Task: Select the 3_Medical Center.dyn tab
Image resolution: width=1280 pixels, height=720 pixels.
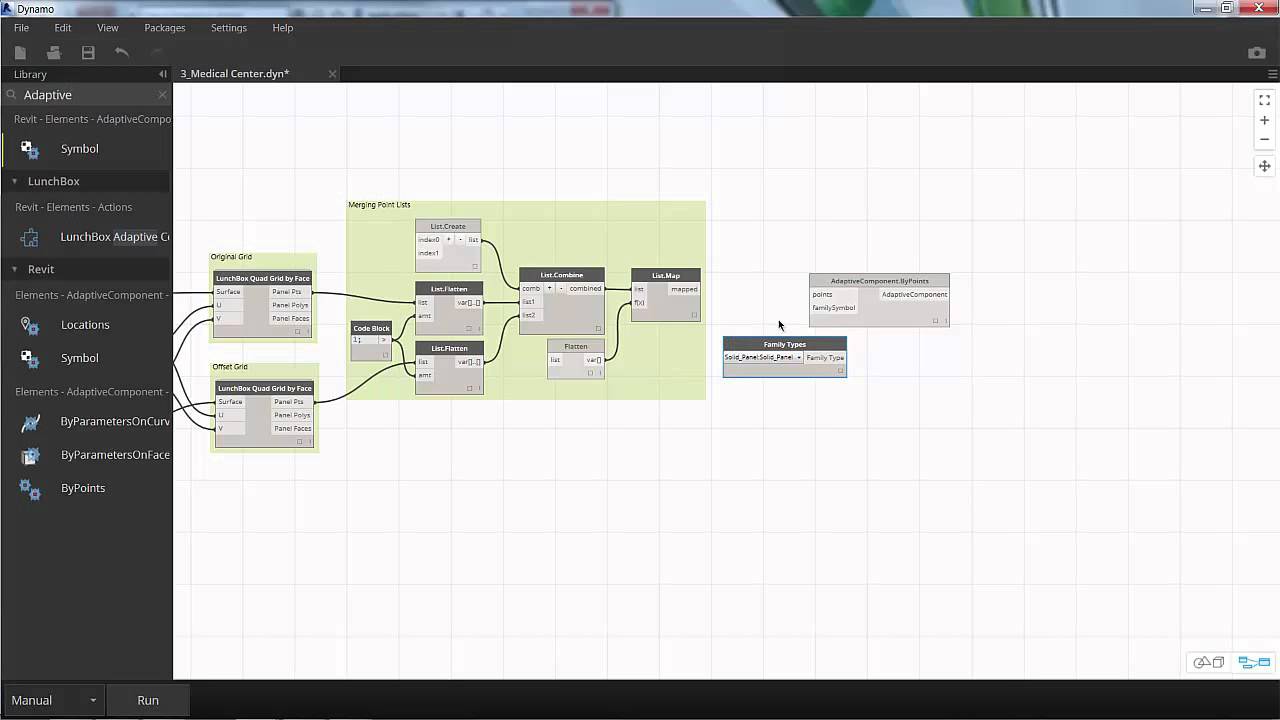Action: 234,73
